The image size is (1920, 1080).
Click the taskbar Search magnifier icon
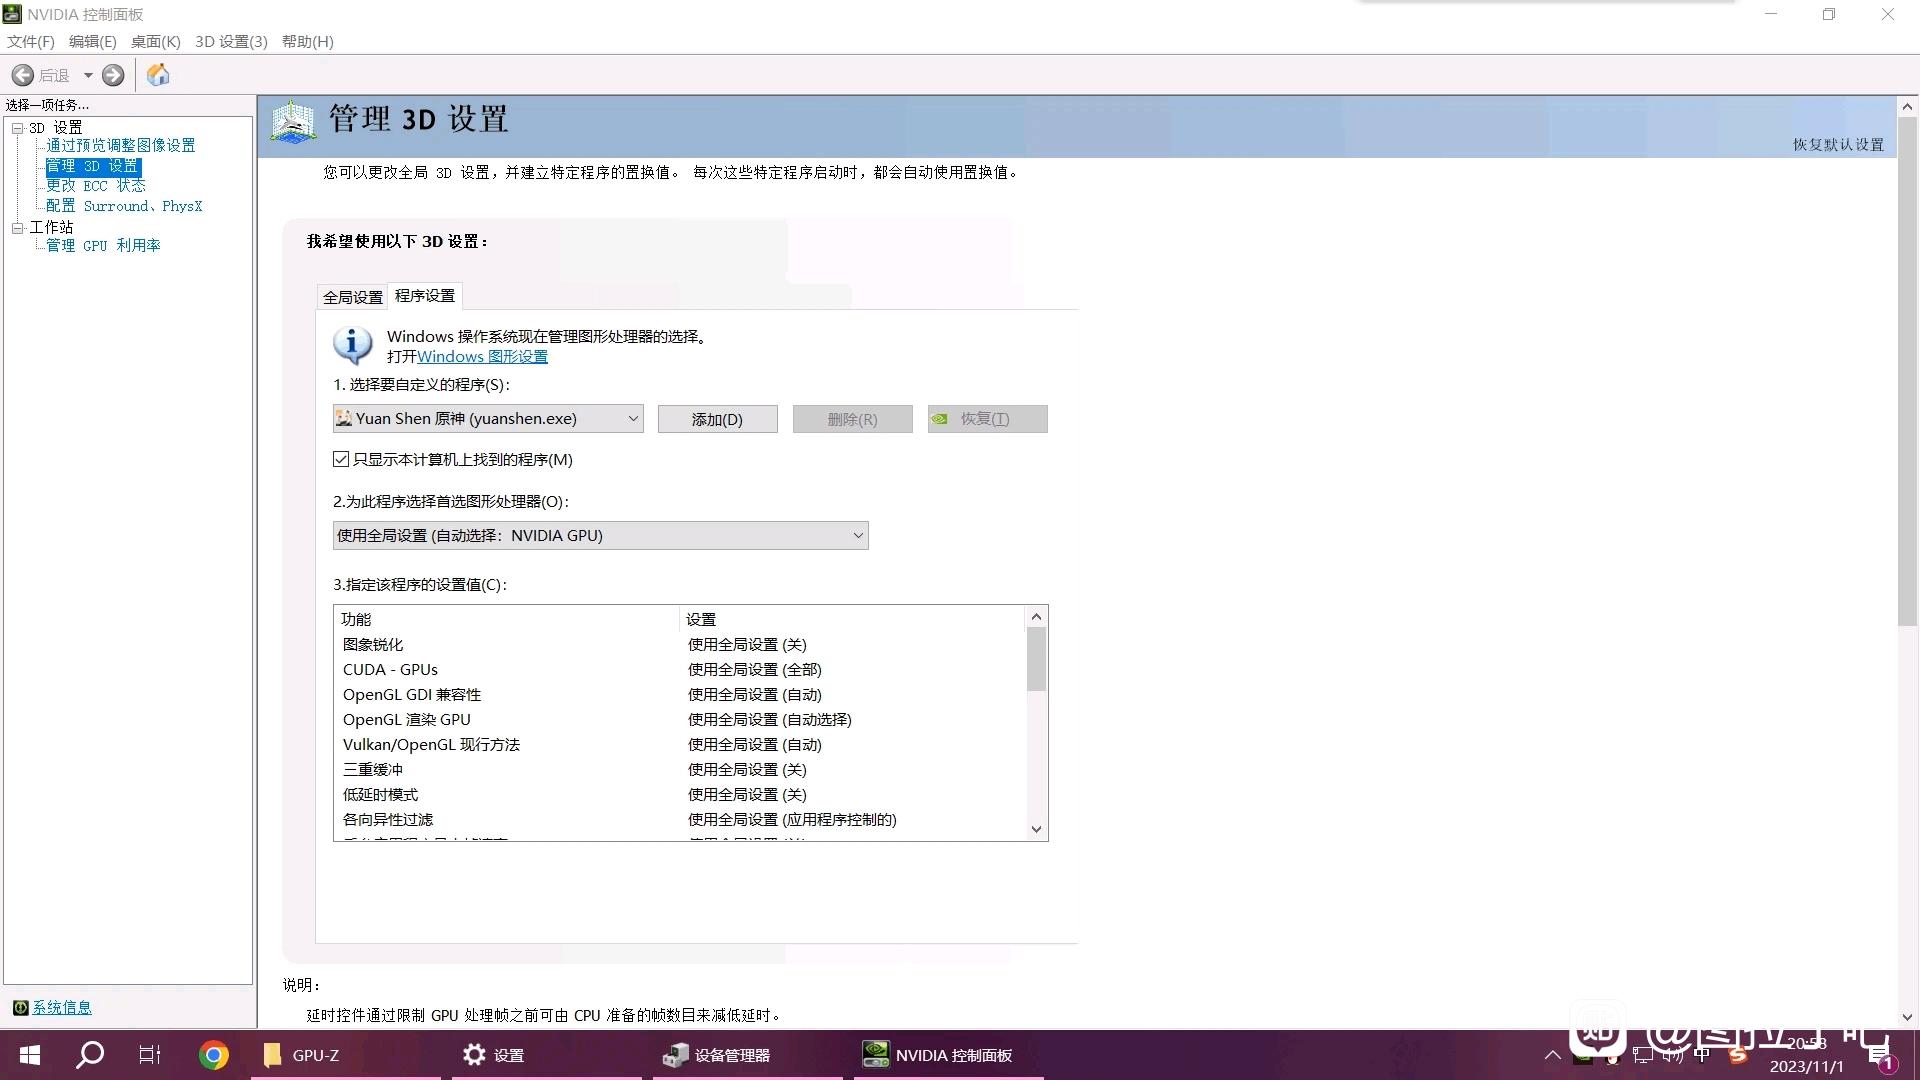[90, 1054]
